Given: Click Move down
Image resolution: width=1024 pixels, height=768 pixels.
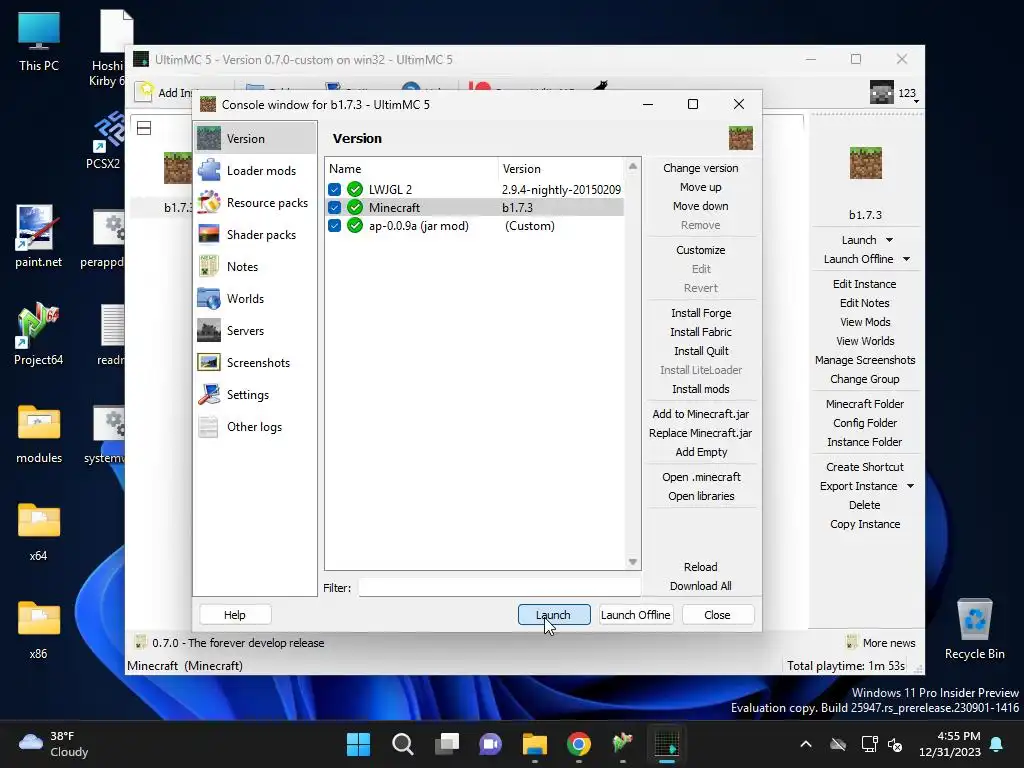Looking at the screenshot, I should click(701, 206).
